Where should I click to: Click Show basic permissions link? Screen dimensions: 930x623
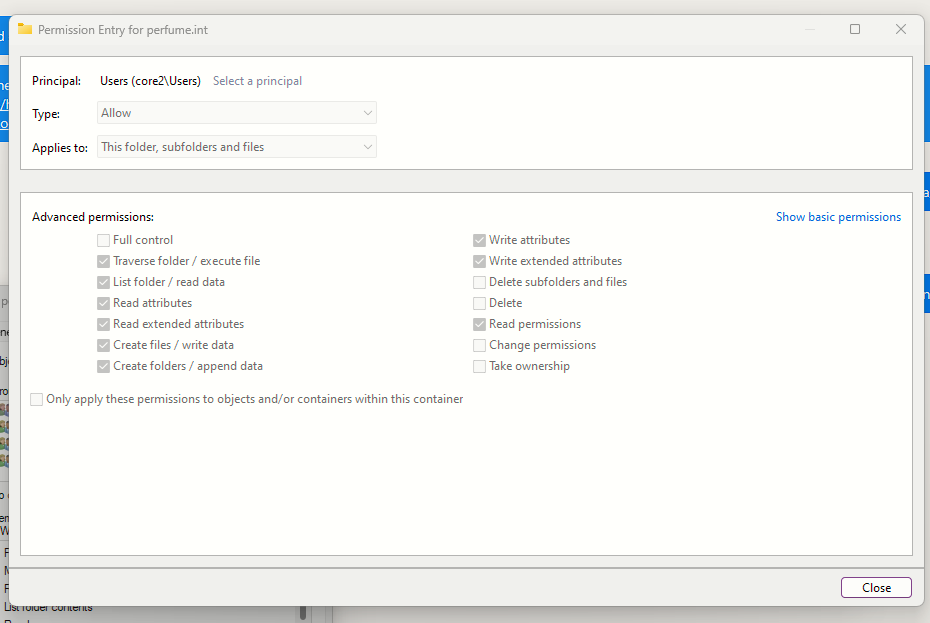coord(838,217)
